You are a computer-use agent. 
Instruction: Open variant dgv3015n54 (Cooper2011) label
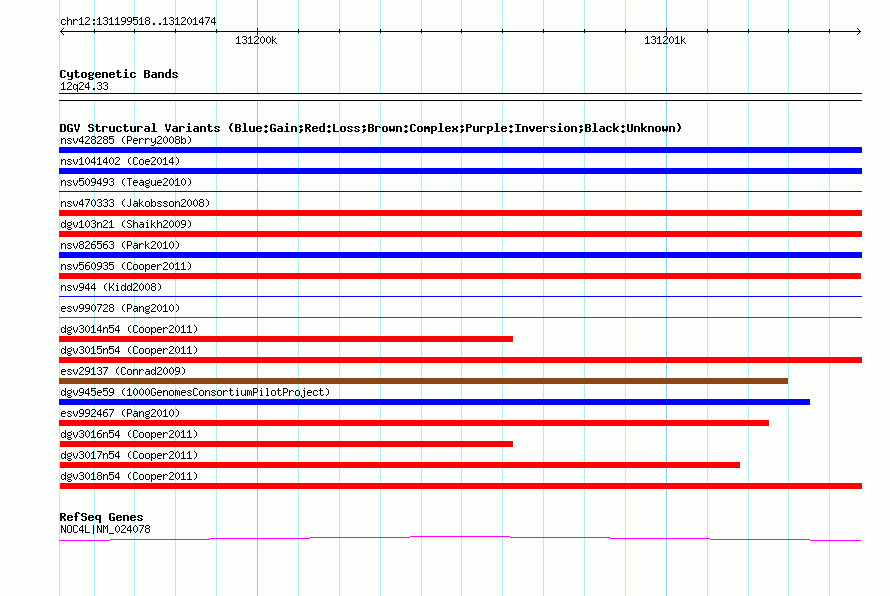point(129,350)
